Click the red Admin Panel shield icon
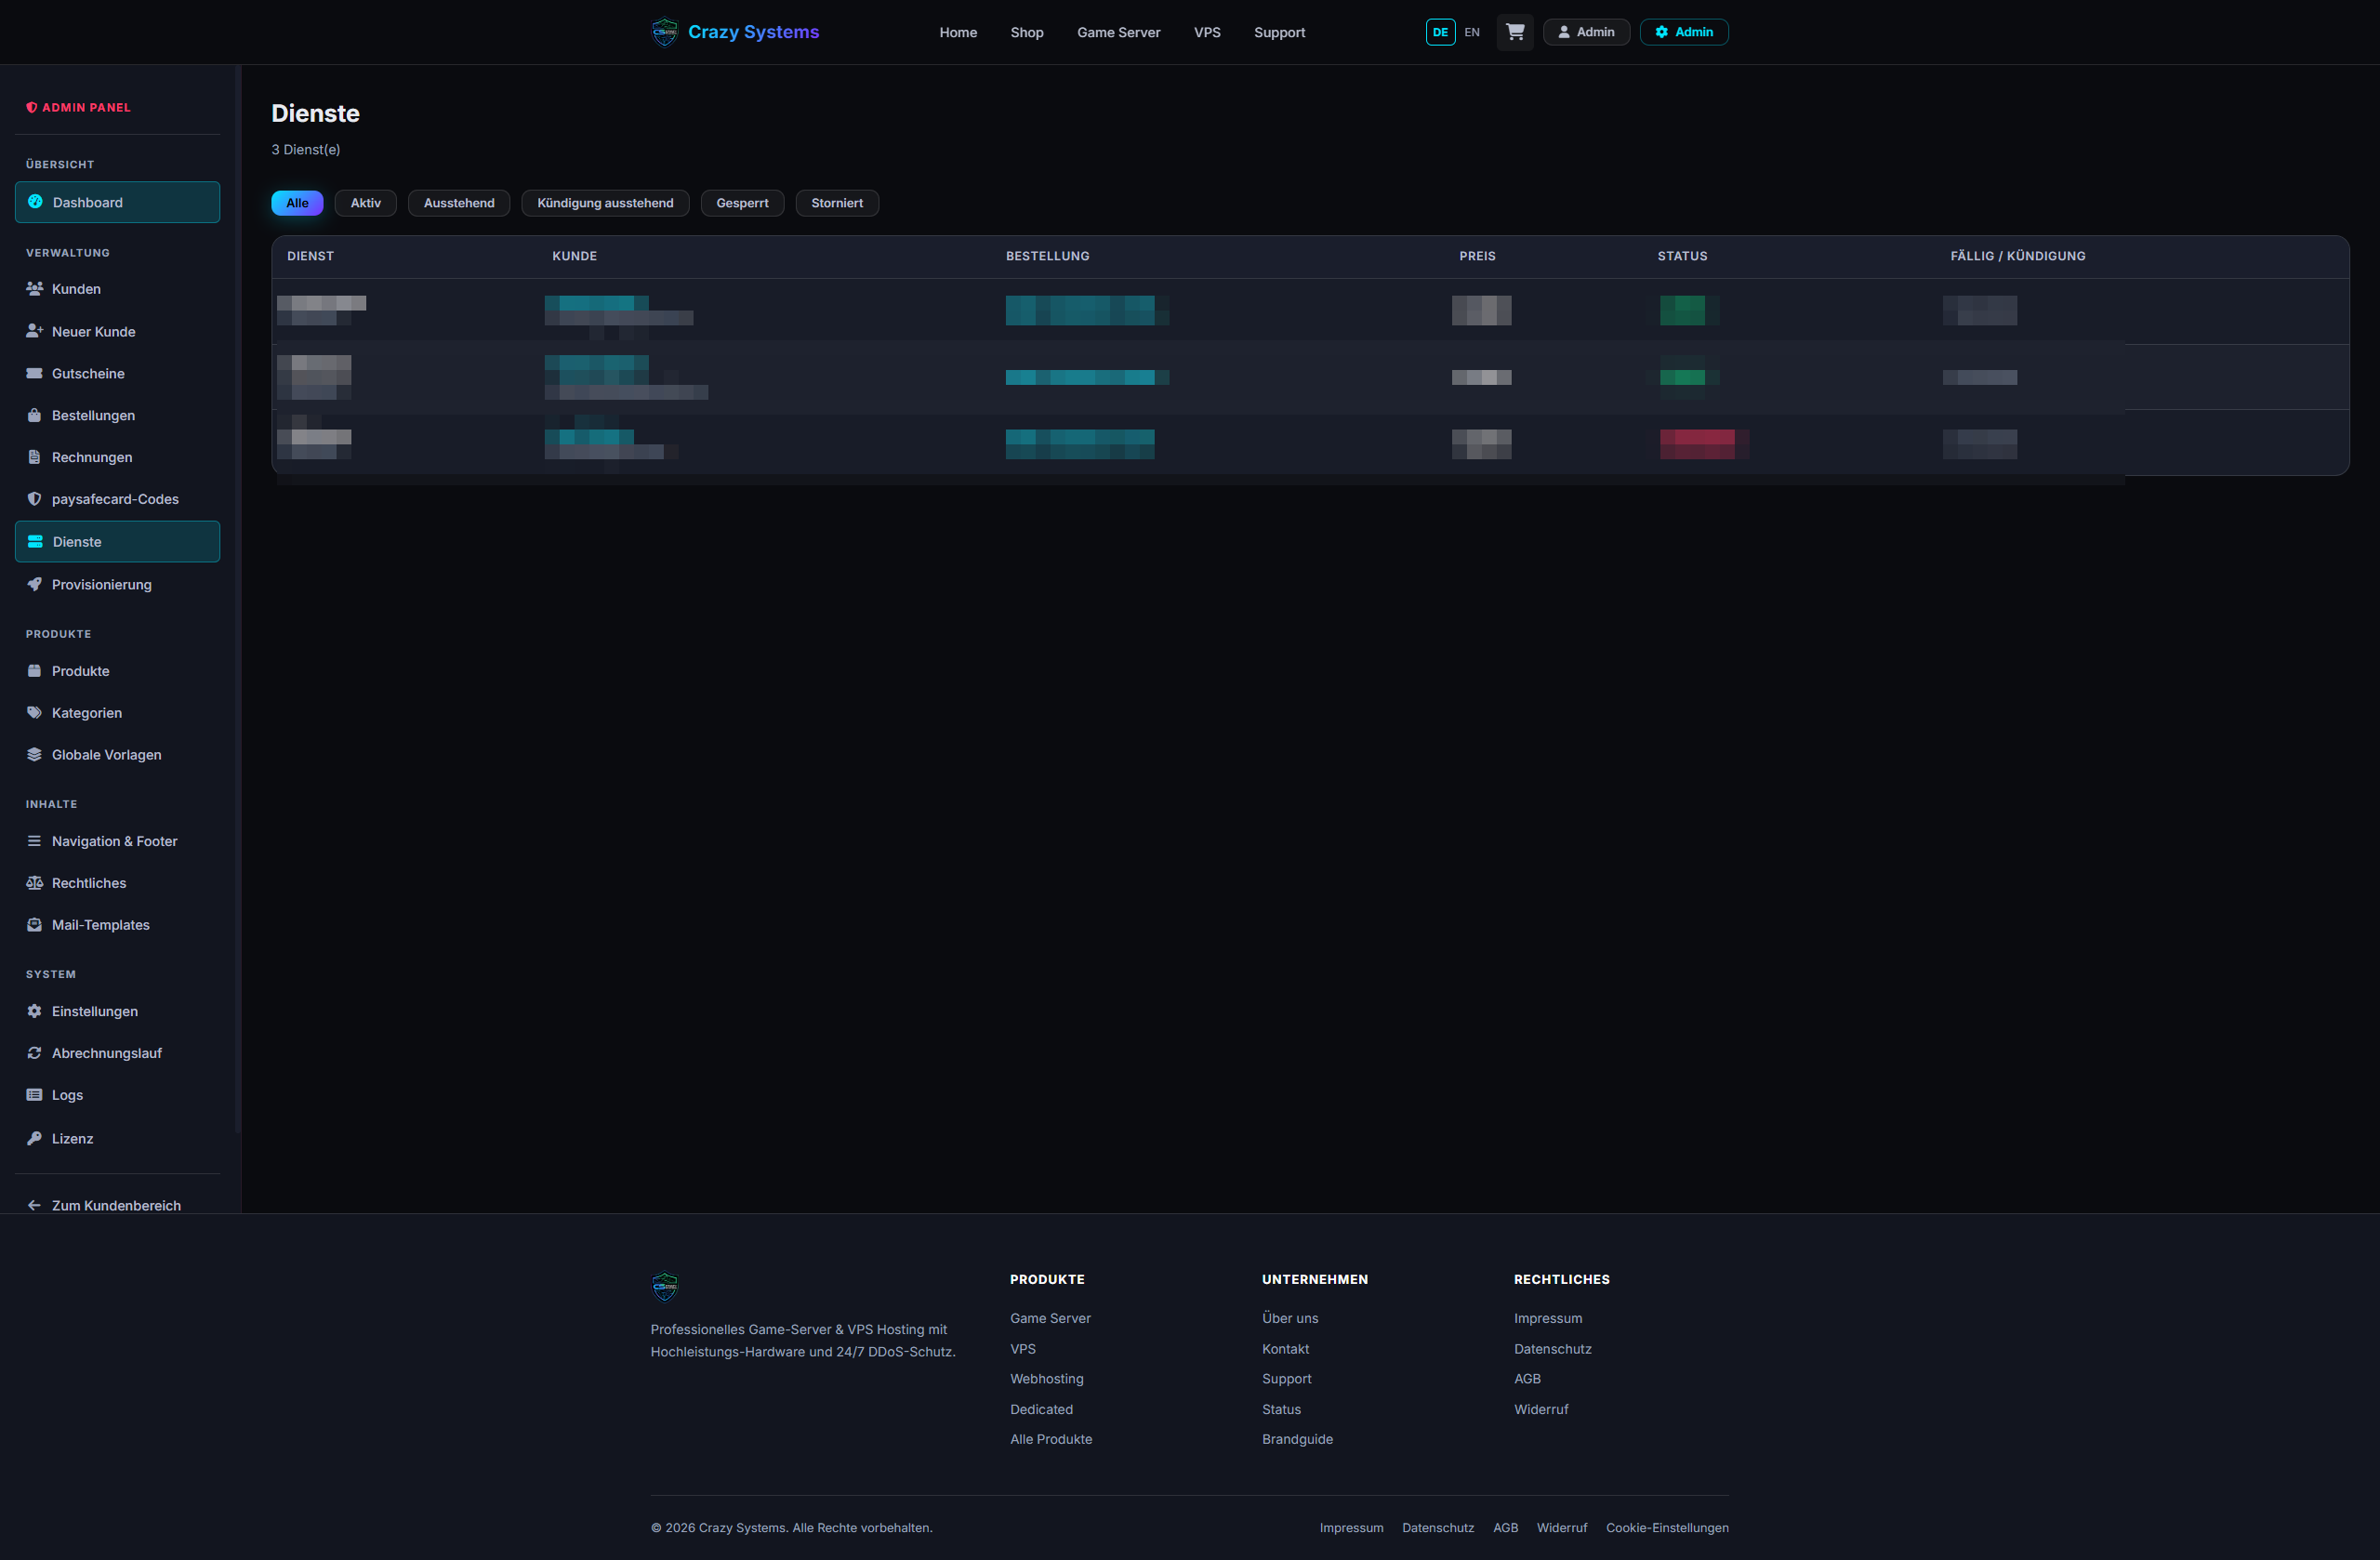The height and width of the screenshot is (1560, 2380). click(x=32, y=107)
